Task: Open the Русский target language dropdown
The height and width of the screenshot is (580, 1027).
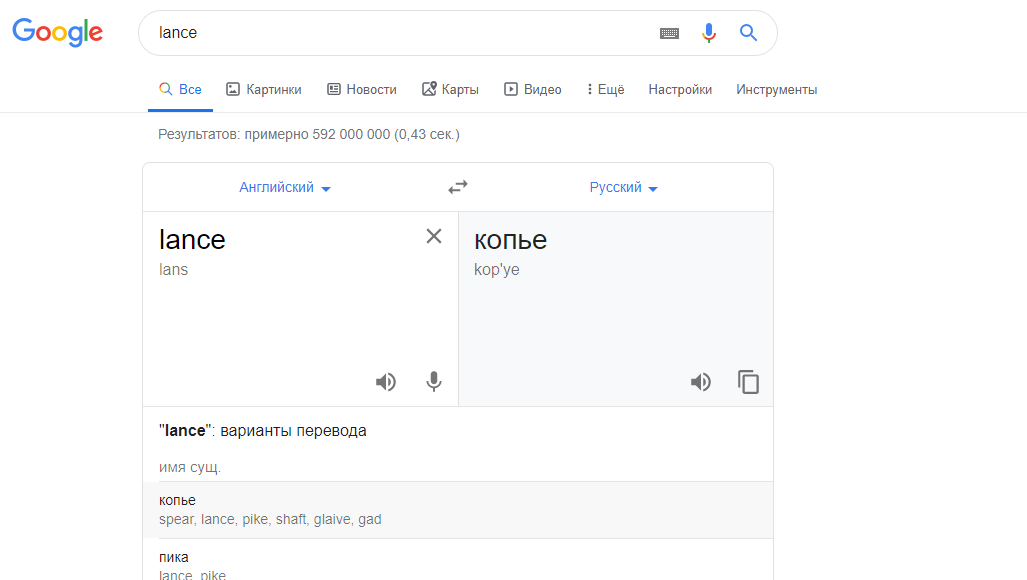Action: (624, 188)
